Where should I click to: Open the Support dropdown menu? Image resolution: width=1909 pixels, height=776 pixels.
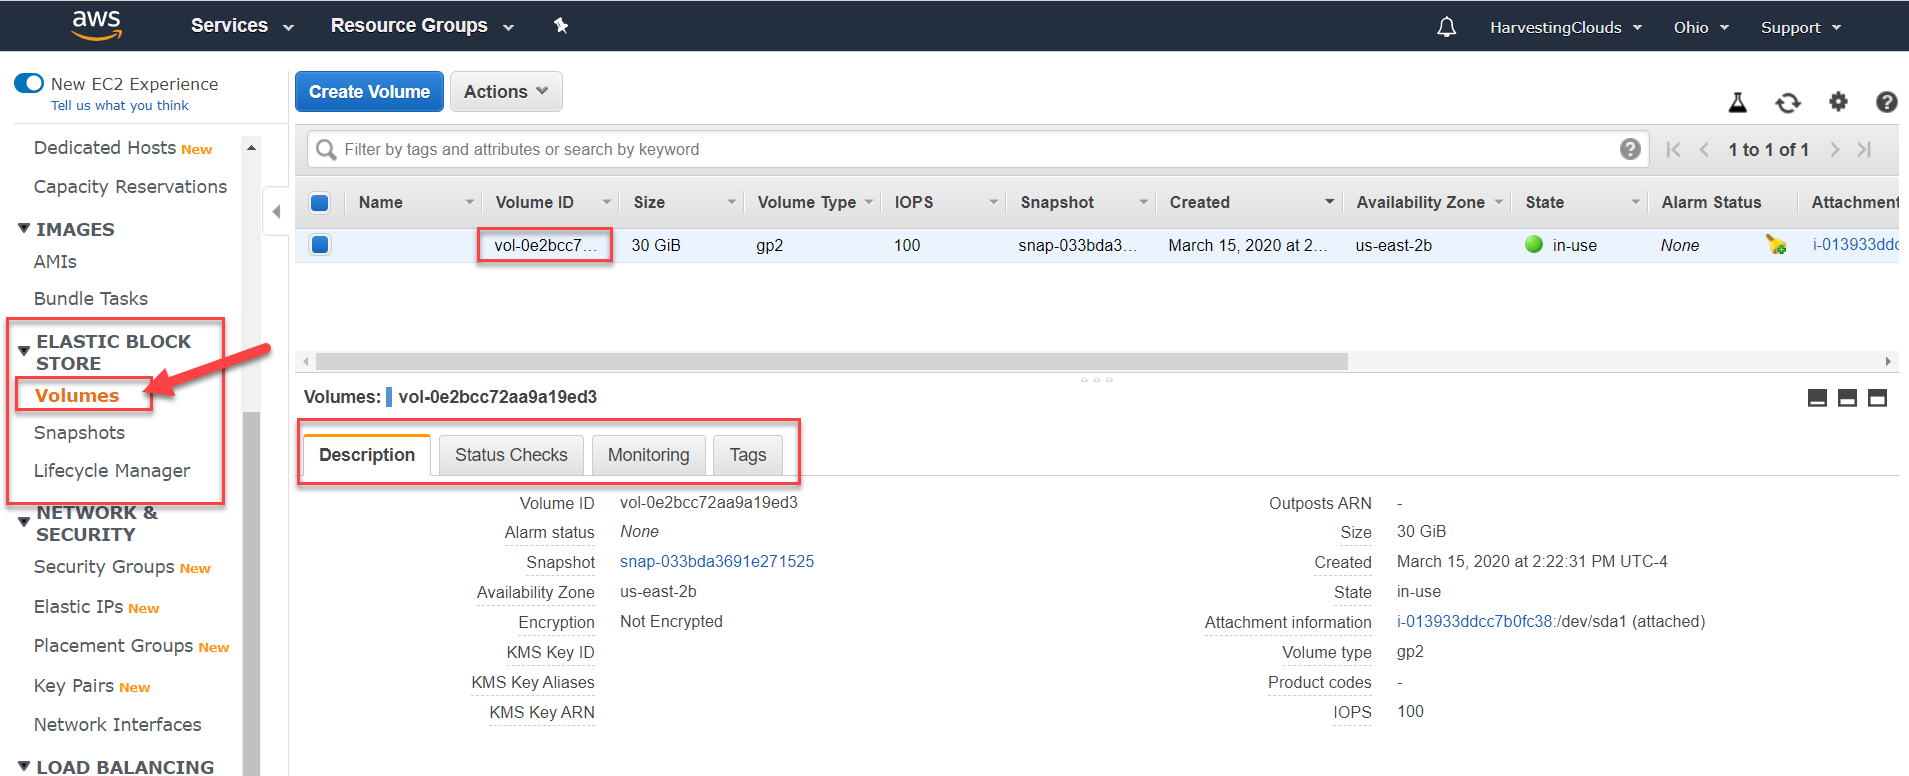pyautogui.click(x=1800, y=27)
